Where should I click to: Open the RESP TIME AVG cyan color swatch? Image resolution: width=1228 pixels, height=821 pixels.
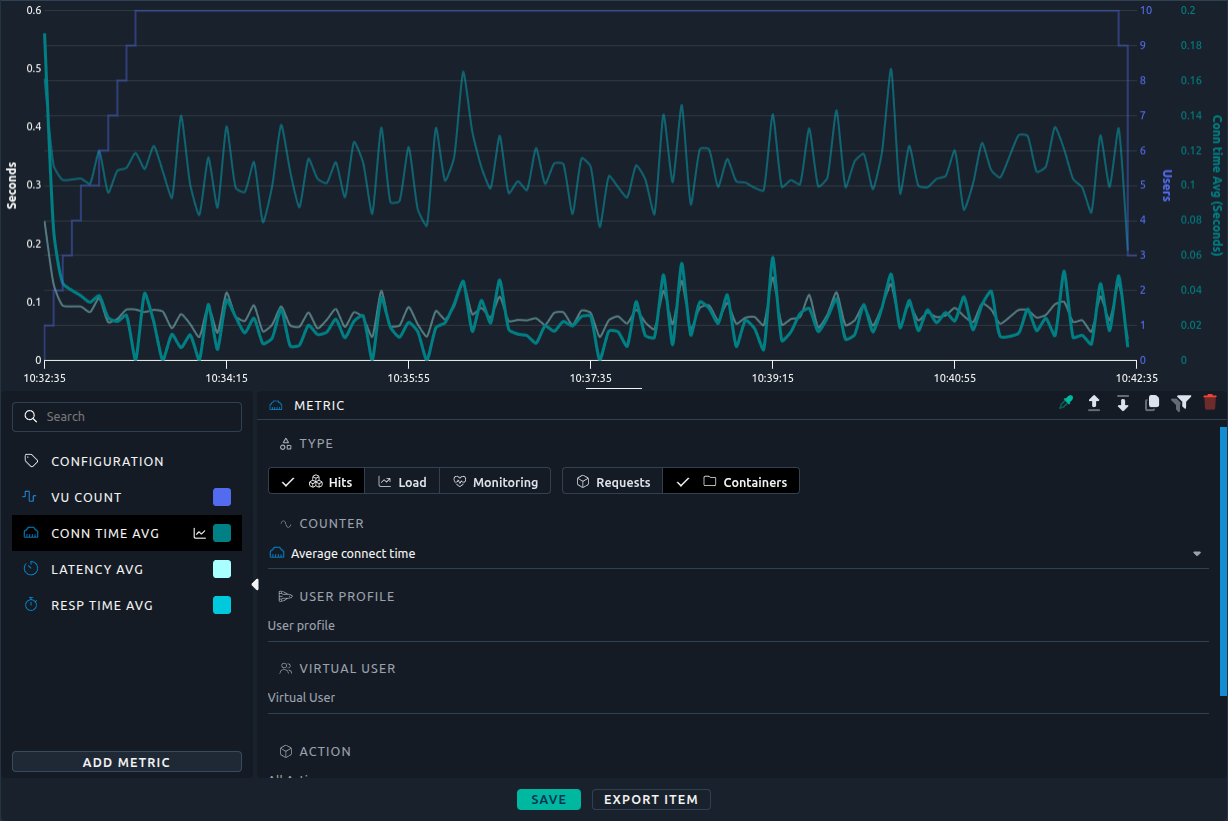(222, 605)
